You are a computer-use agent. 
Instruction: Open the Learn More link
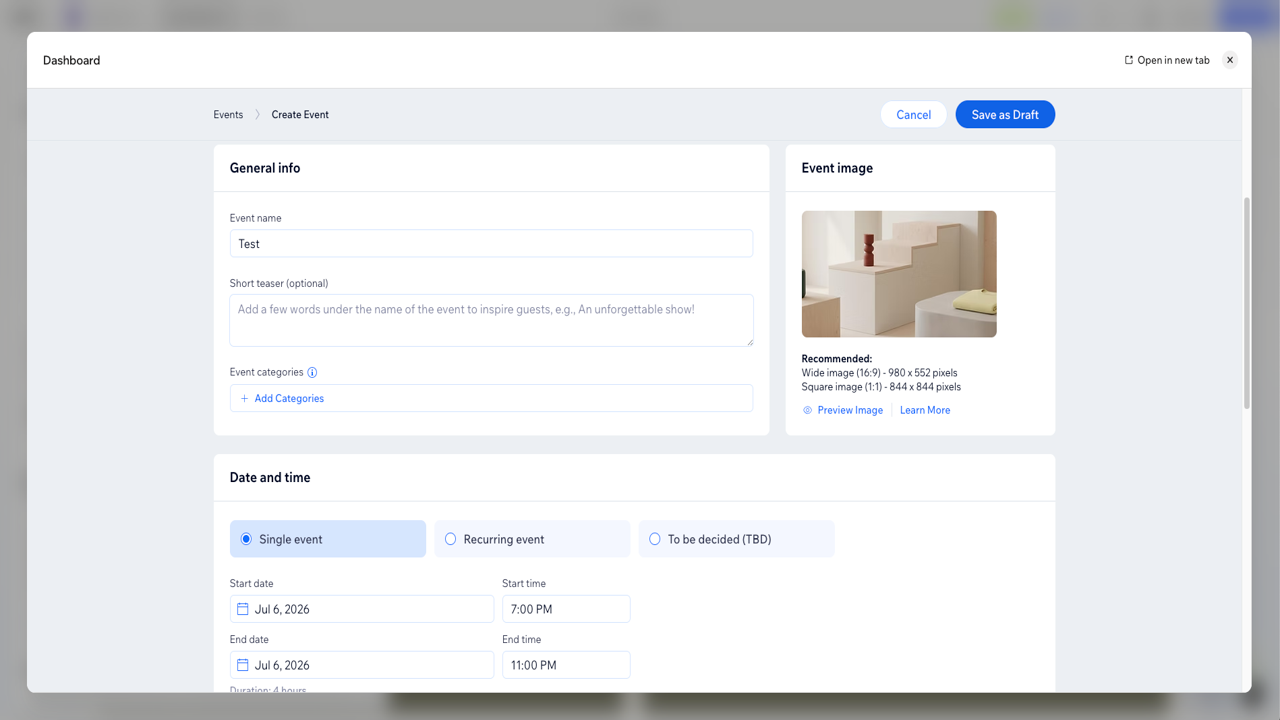[925, 410]
